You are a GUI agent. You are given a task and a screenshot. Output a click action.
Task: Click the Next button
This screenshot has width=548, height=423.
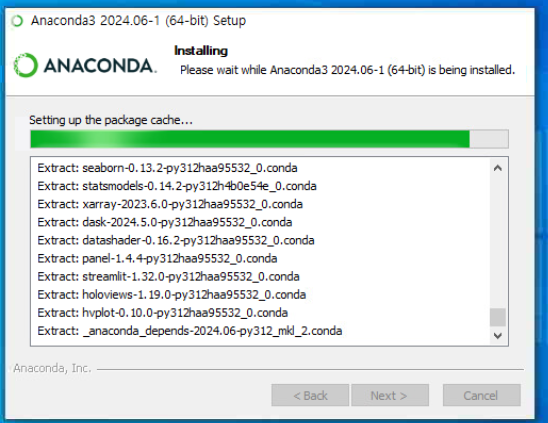pyautogui.click(x=390, y=395)
